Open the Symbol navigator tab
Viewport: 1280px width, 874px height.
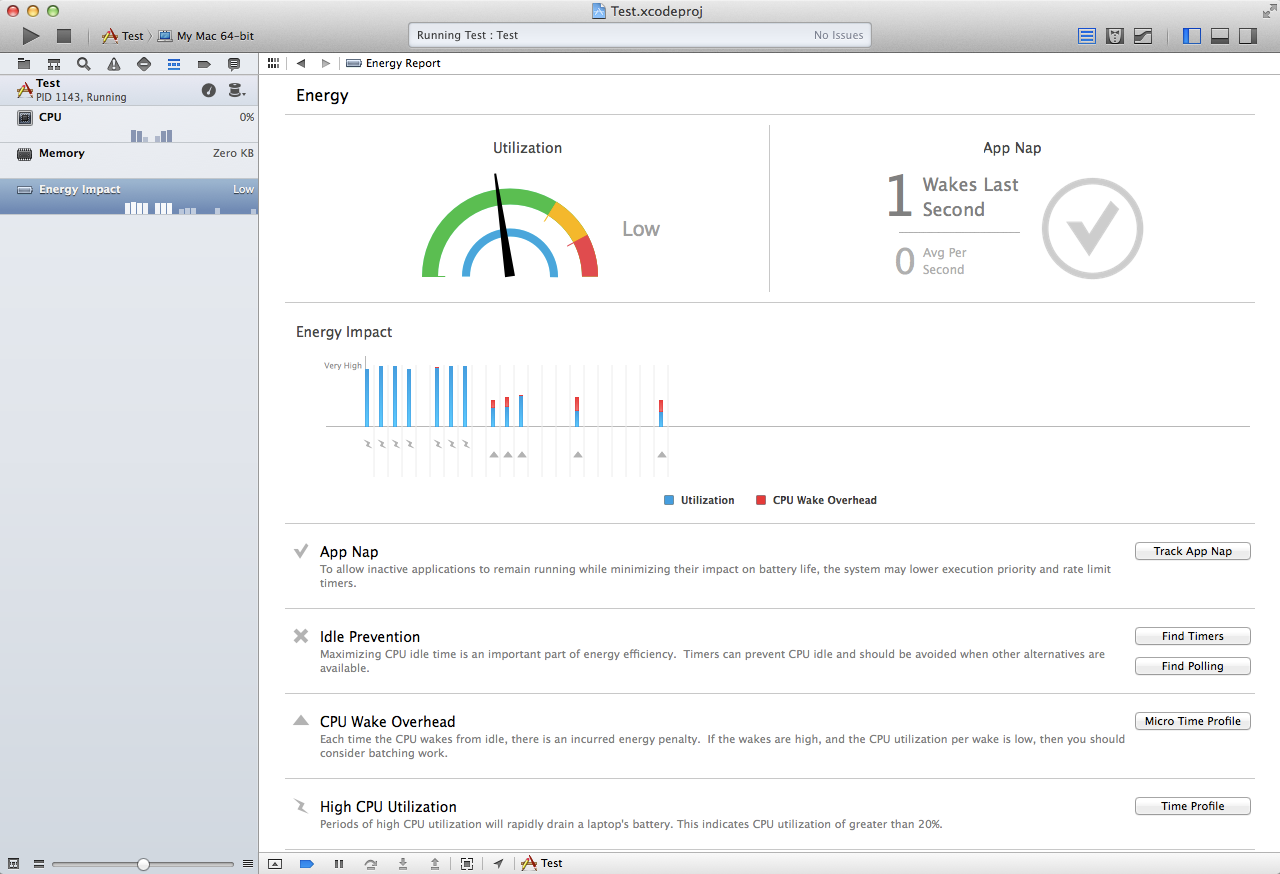point(54,64)
